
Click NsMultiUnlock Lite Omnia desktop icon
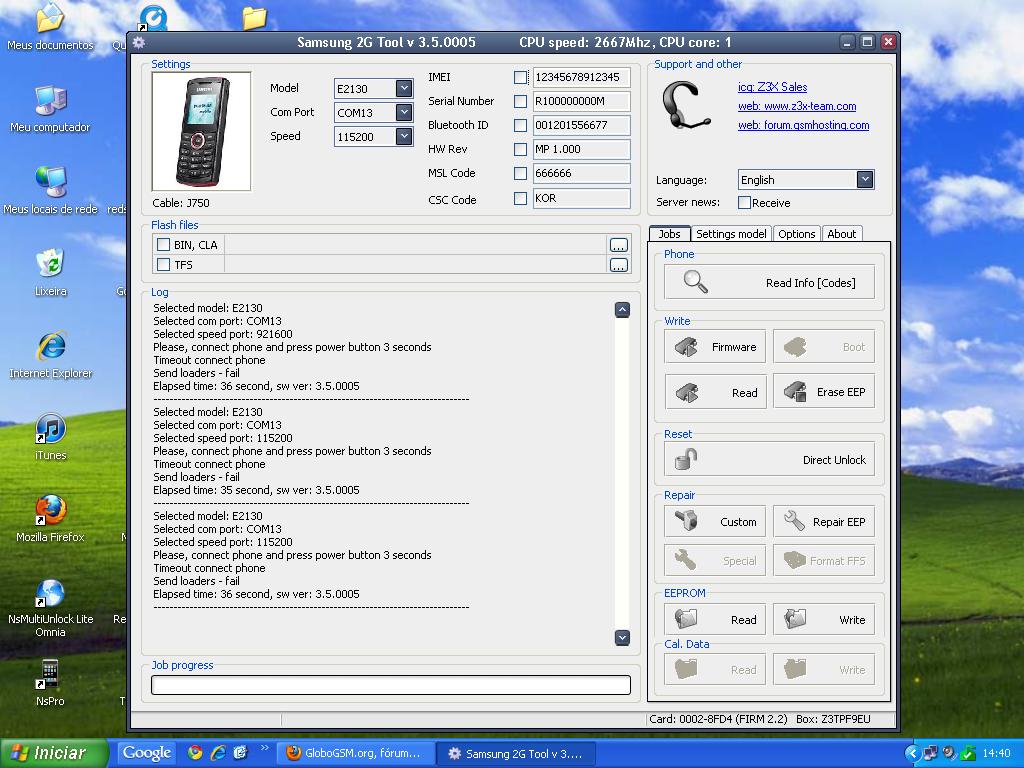click(50, 609)
